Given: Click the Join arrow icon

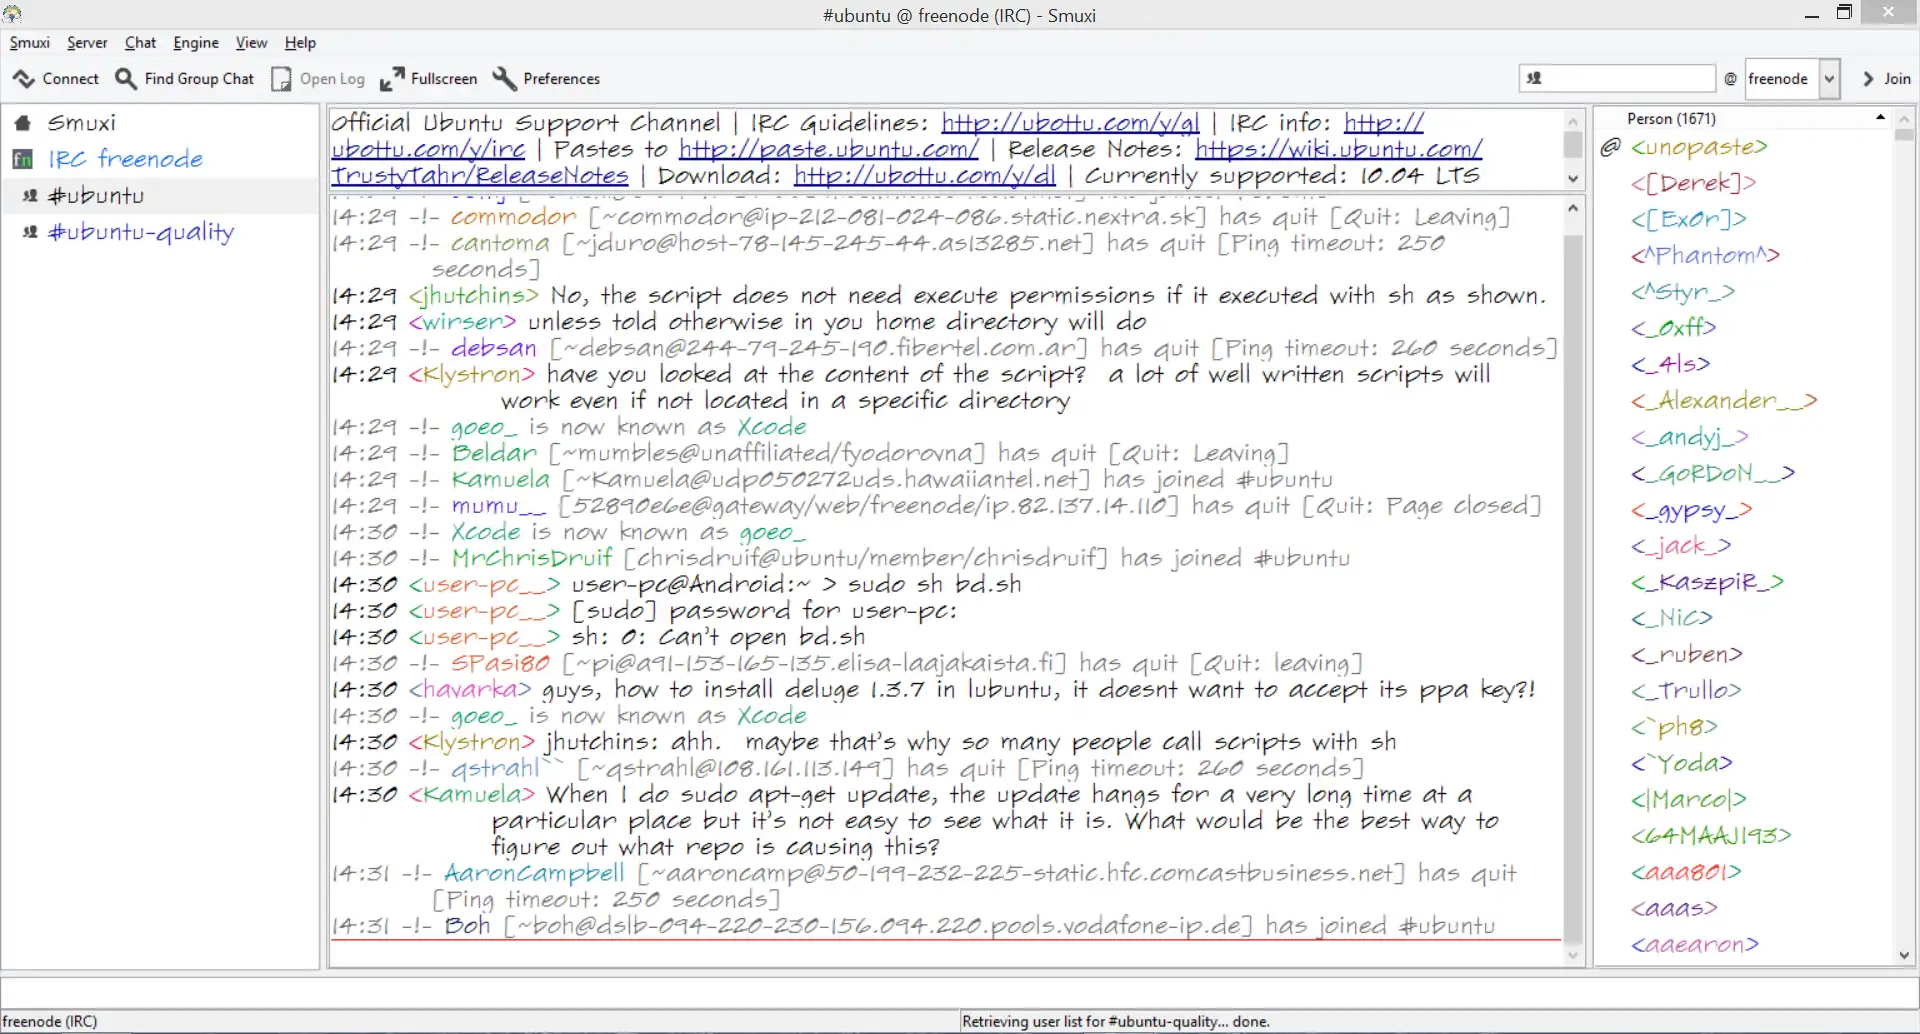Looking at the screenshot, I should click(x=1868, y=79).
